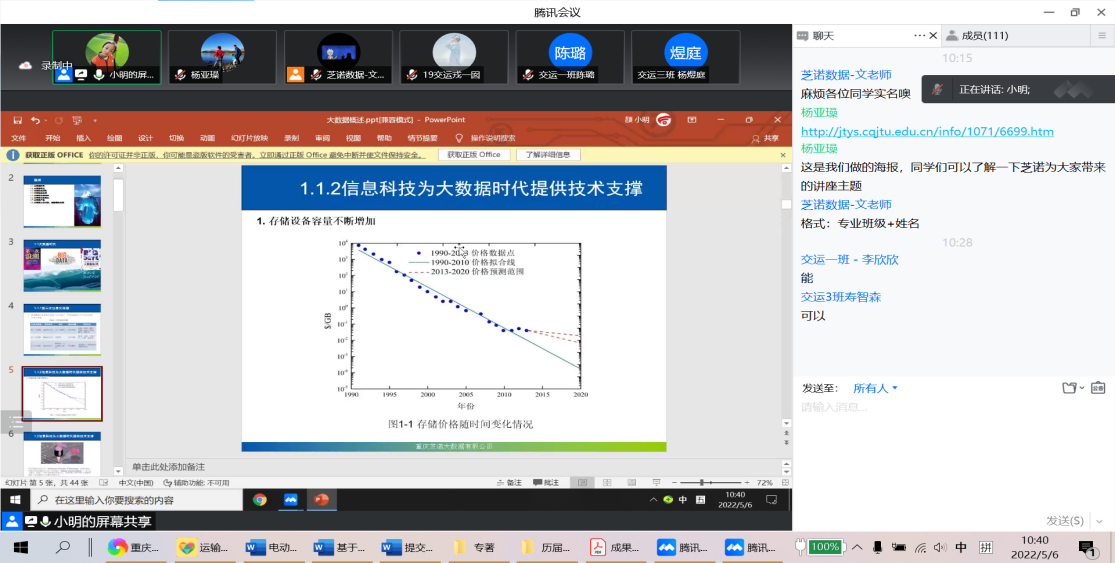Open the 文件 menu
The height and width of the screenshot is (563, 1115).
pos(19,138)
